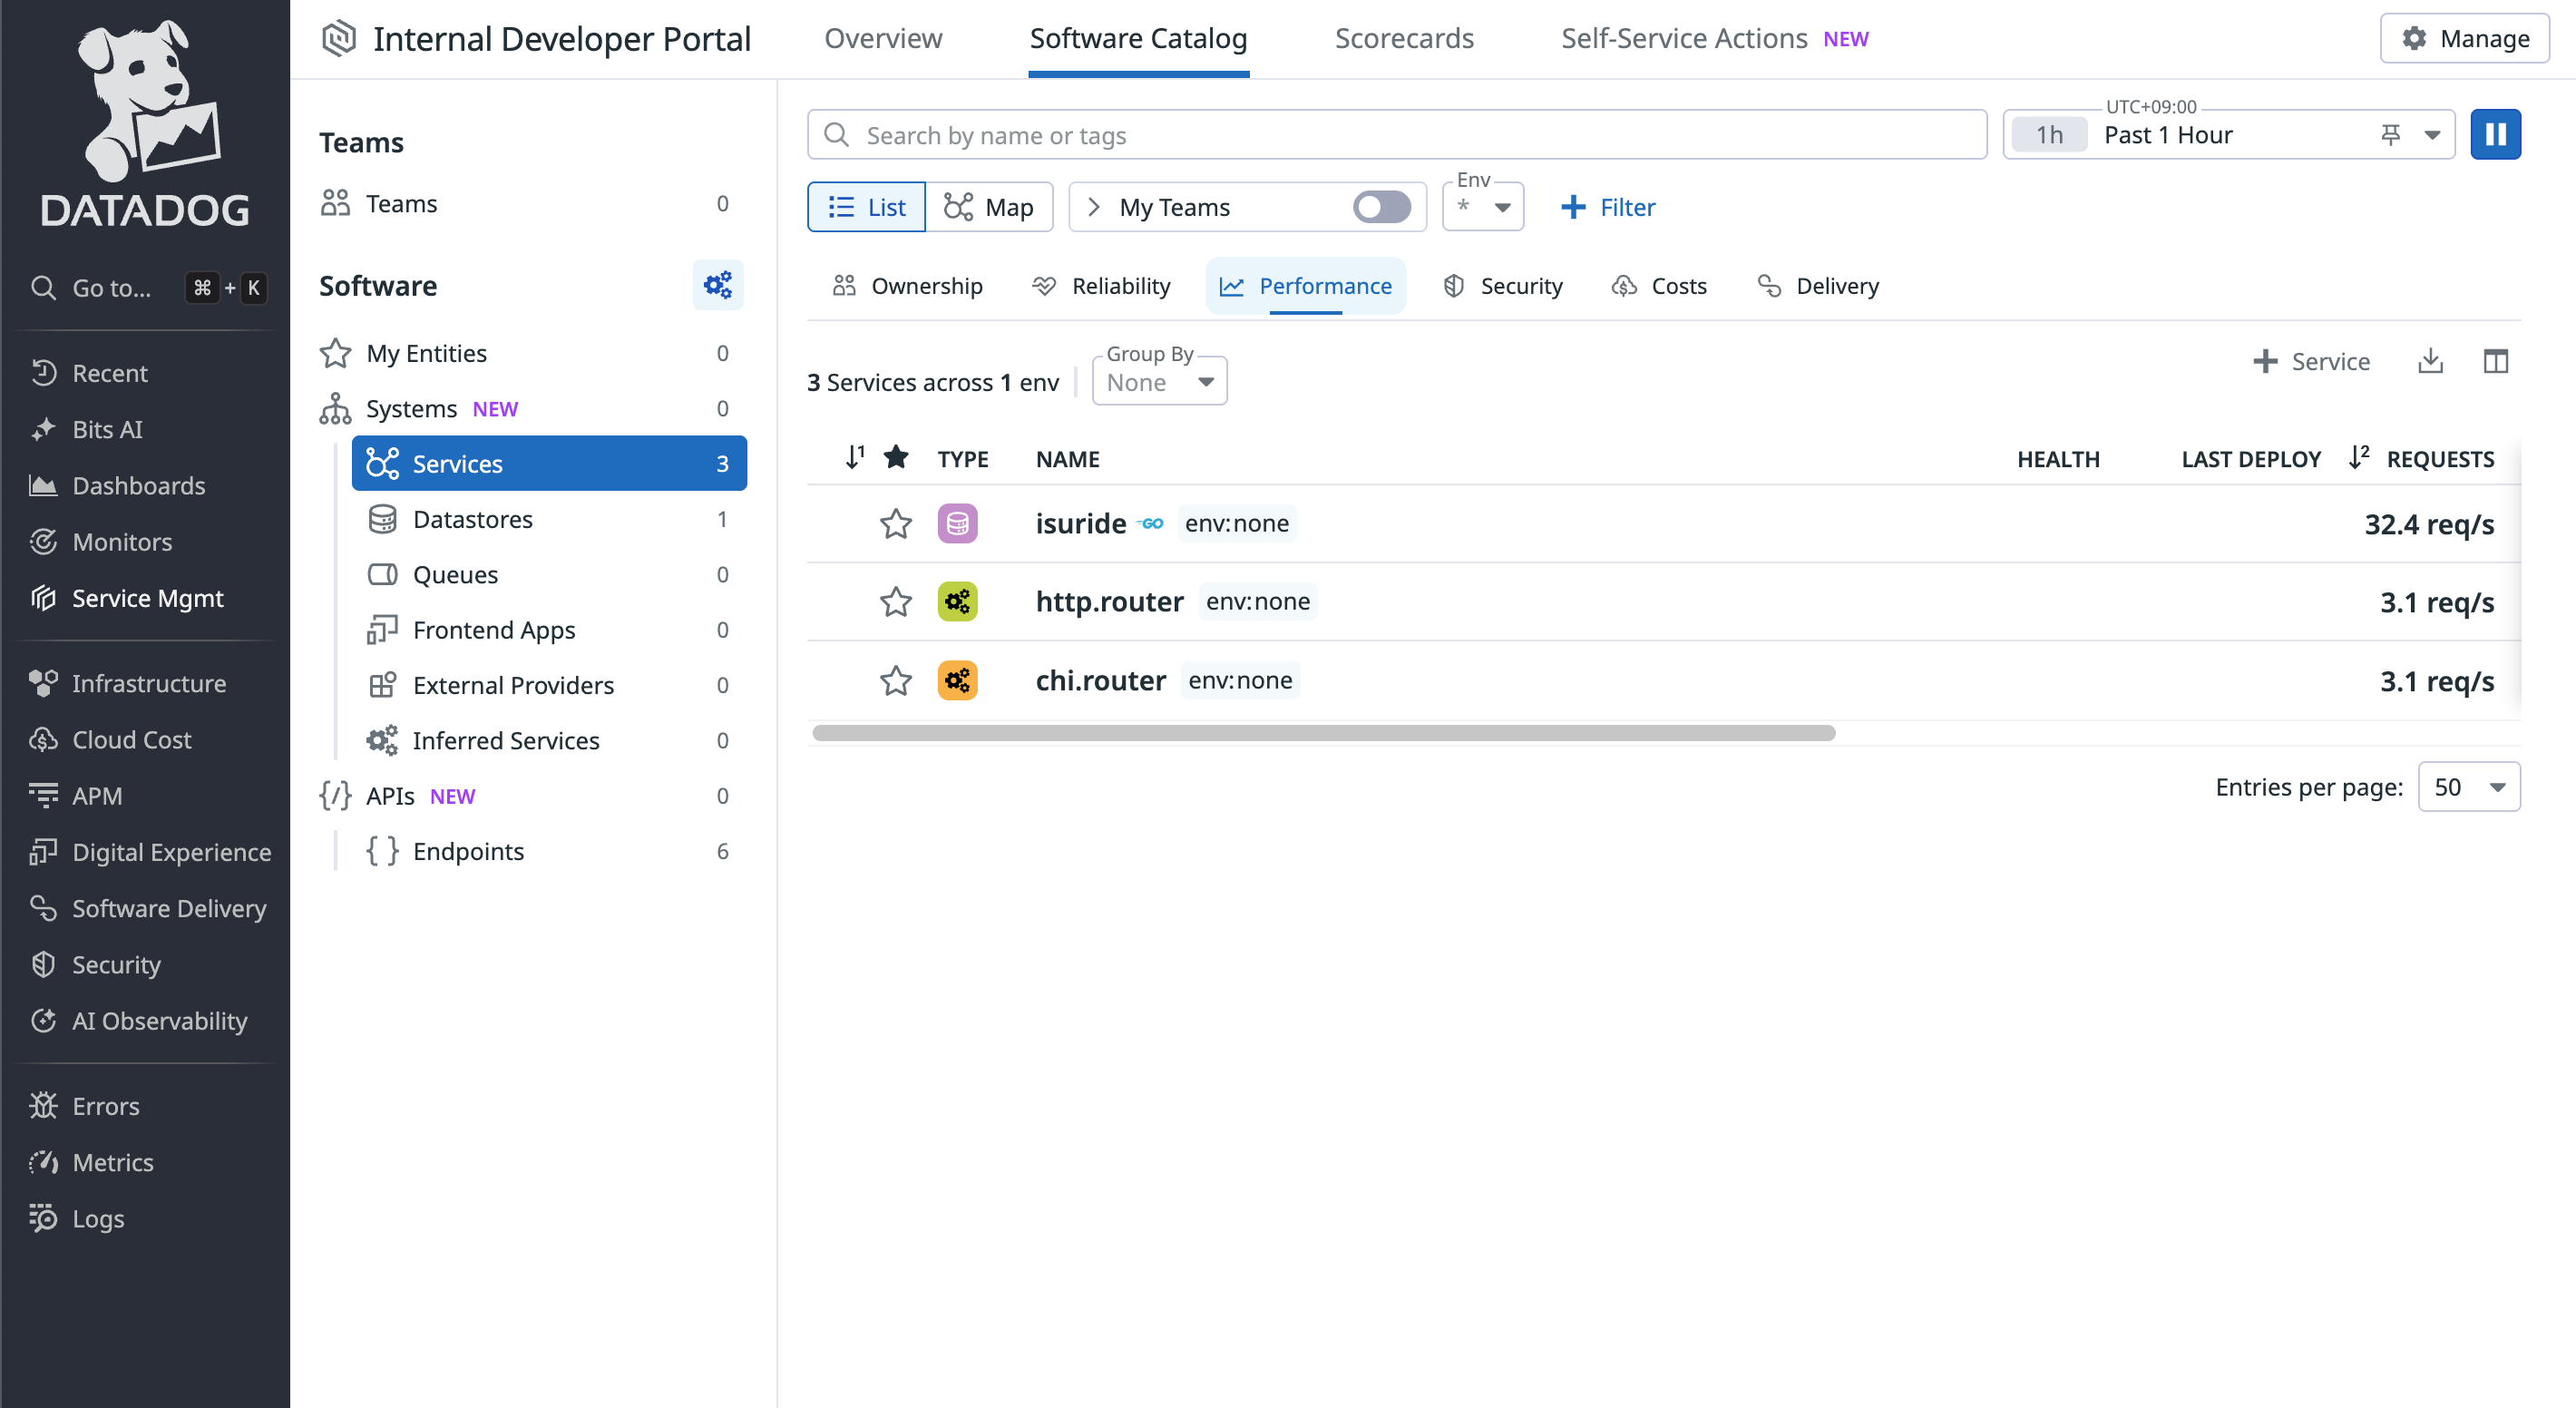
Task: Click the pause live updates button
Action: tap(2495, 134)
